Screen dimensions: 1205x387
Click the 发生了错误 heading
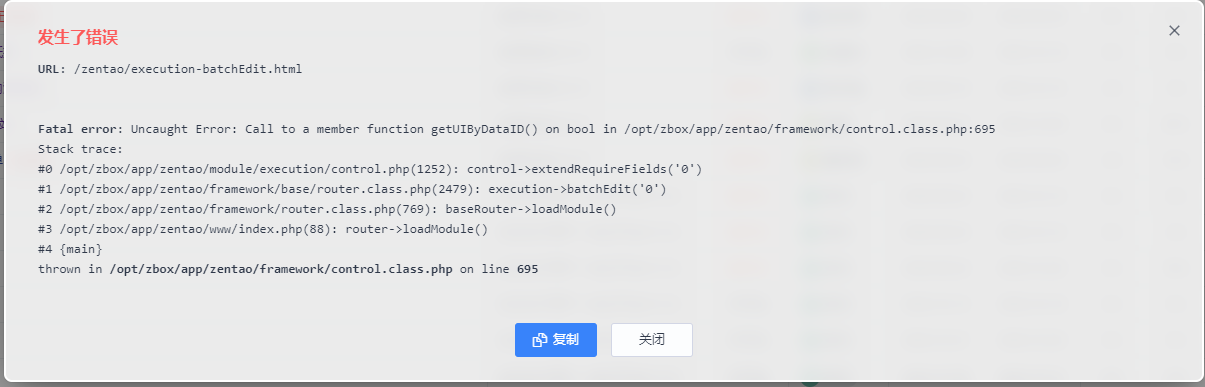tap(78, 38)
